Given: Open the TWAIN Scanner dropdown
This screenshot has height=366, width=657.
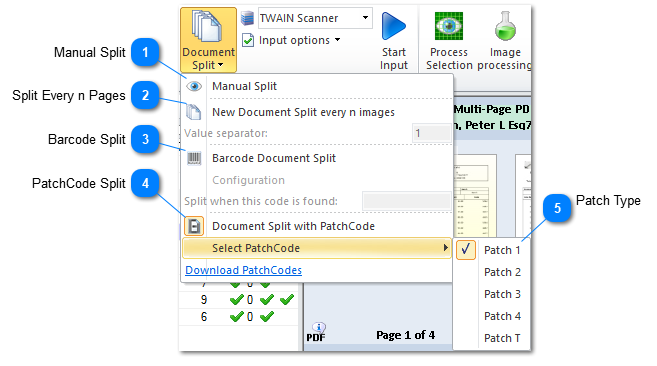Looking at the screenshot, I should pyautogui.click(x=365, y=18).
